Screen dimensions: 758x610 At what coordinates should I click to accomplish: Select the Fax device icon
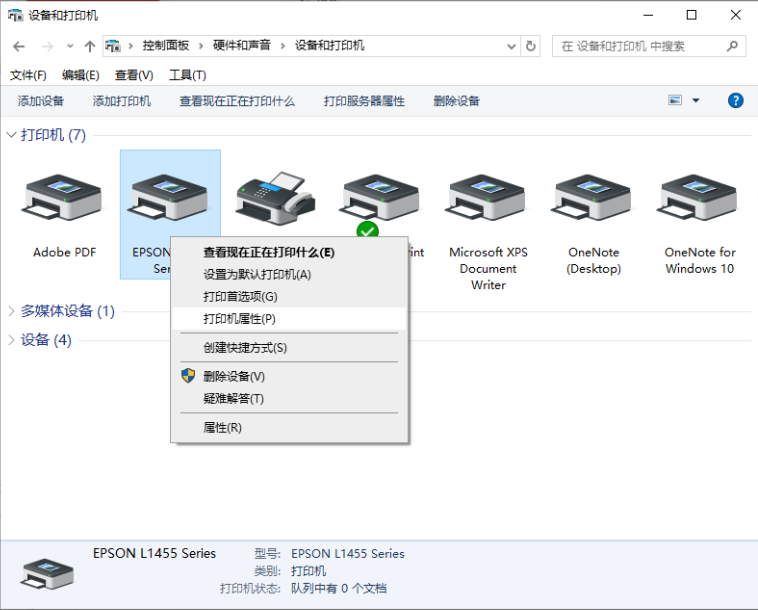pos(275,198)
